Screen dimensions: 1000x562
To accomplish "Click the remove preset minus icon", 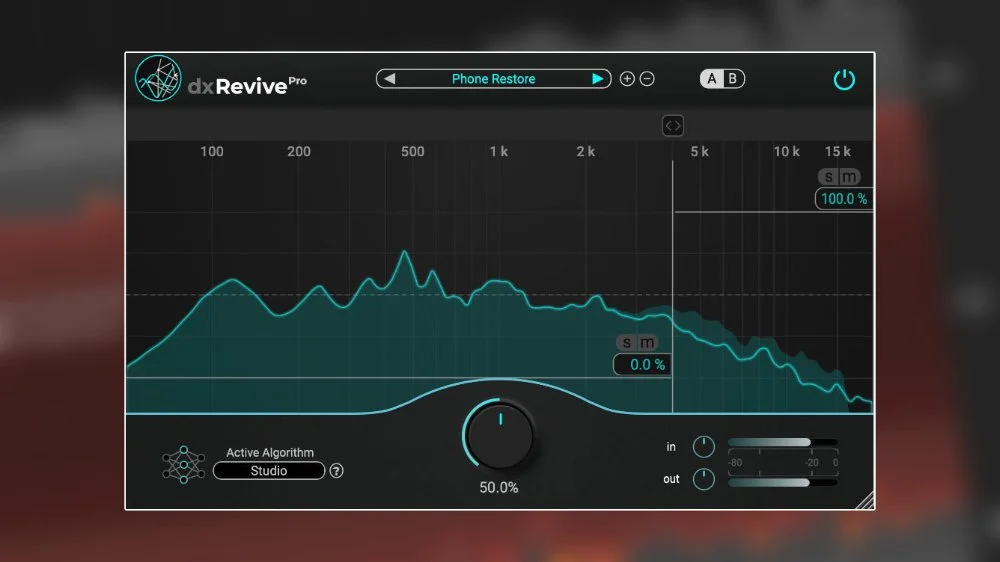I will click(x=647, y=78).
